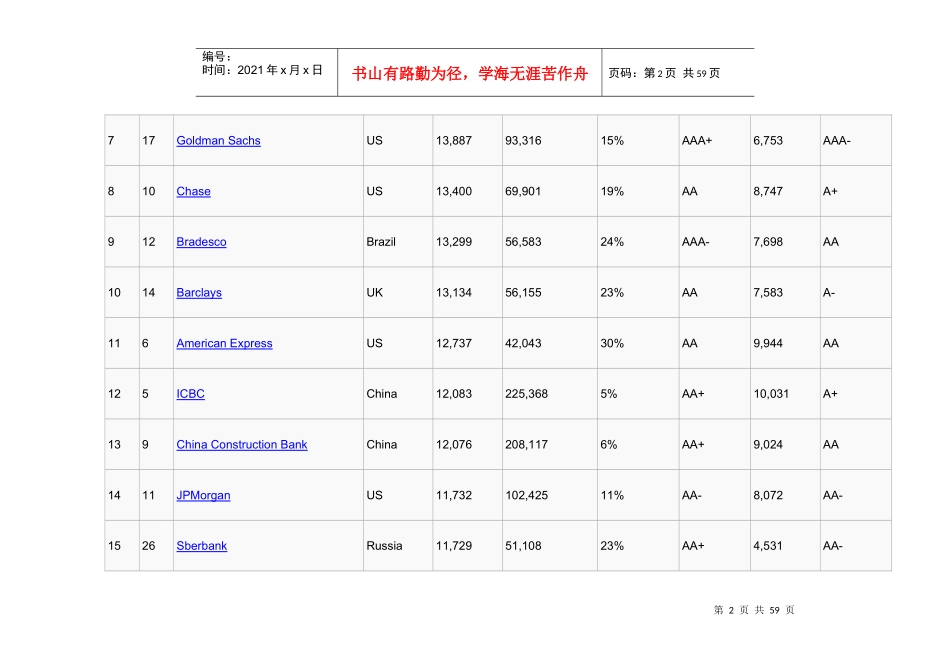The image size is (950, 672).
Task: Click the Barclays link
Action: pyautogui.click(x=199, y=293)
